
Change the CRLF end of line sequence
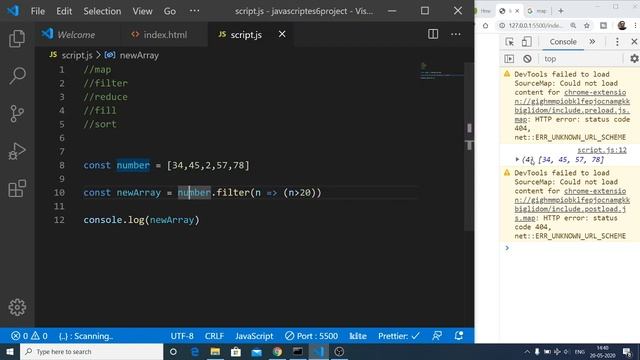[214, 336]
